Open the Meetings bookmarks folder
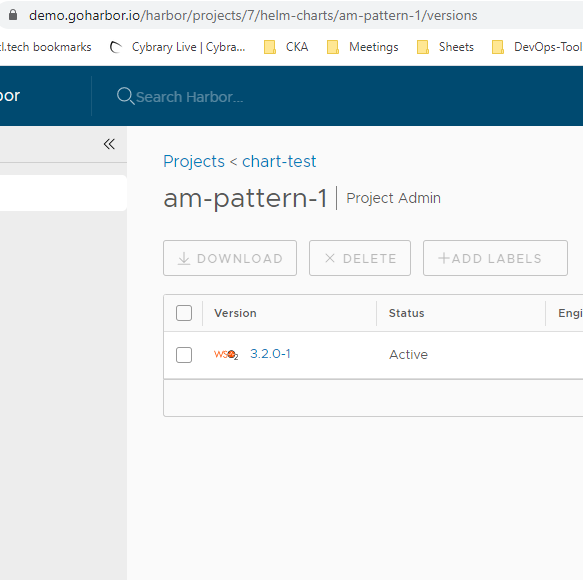Viewport: 583px width, 580px height. pos(363,47)
